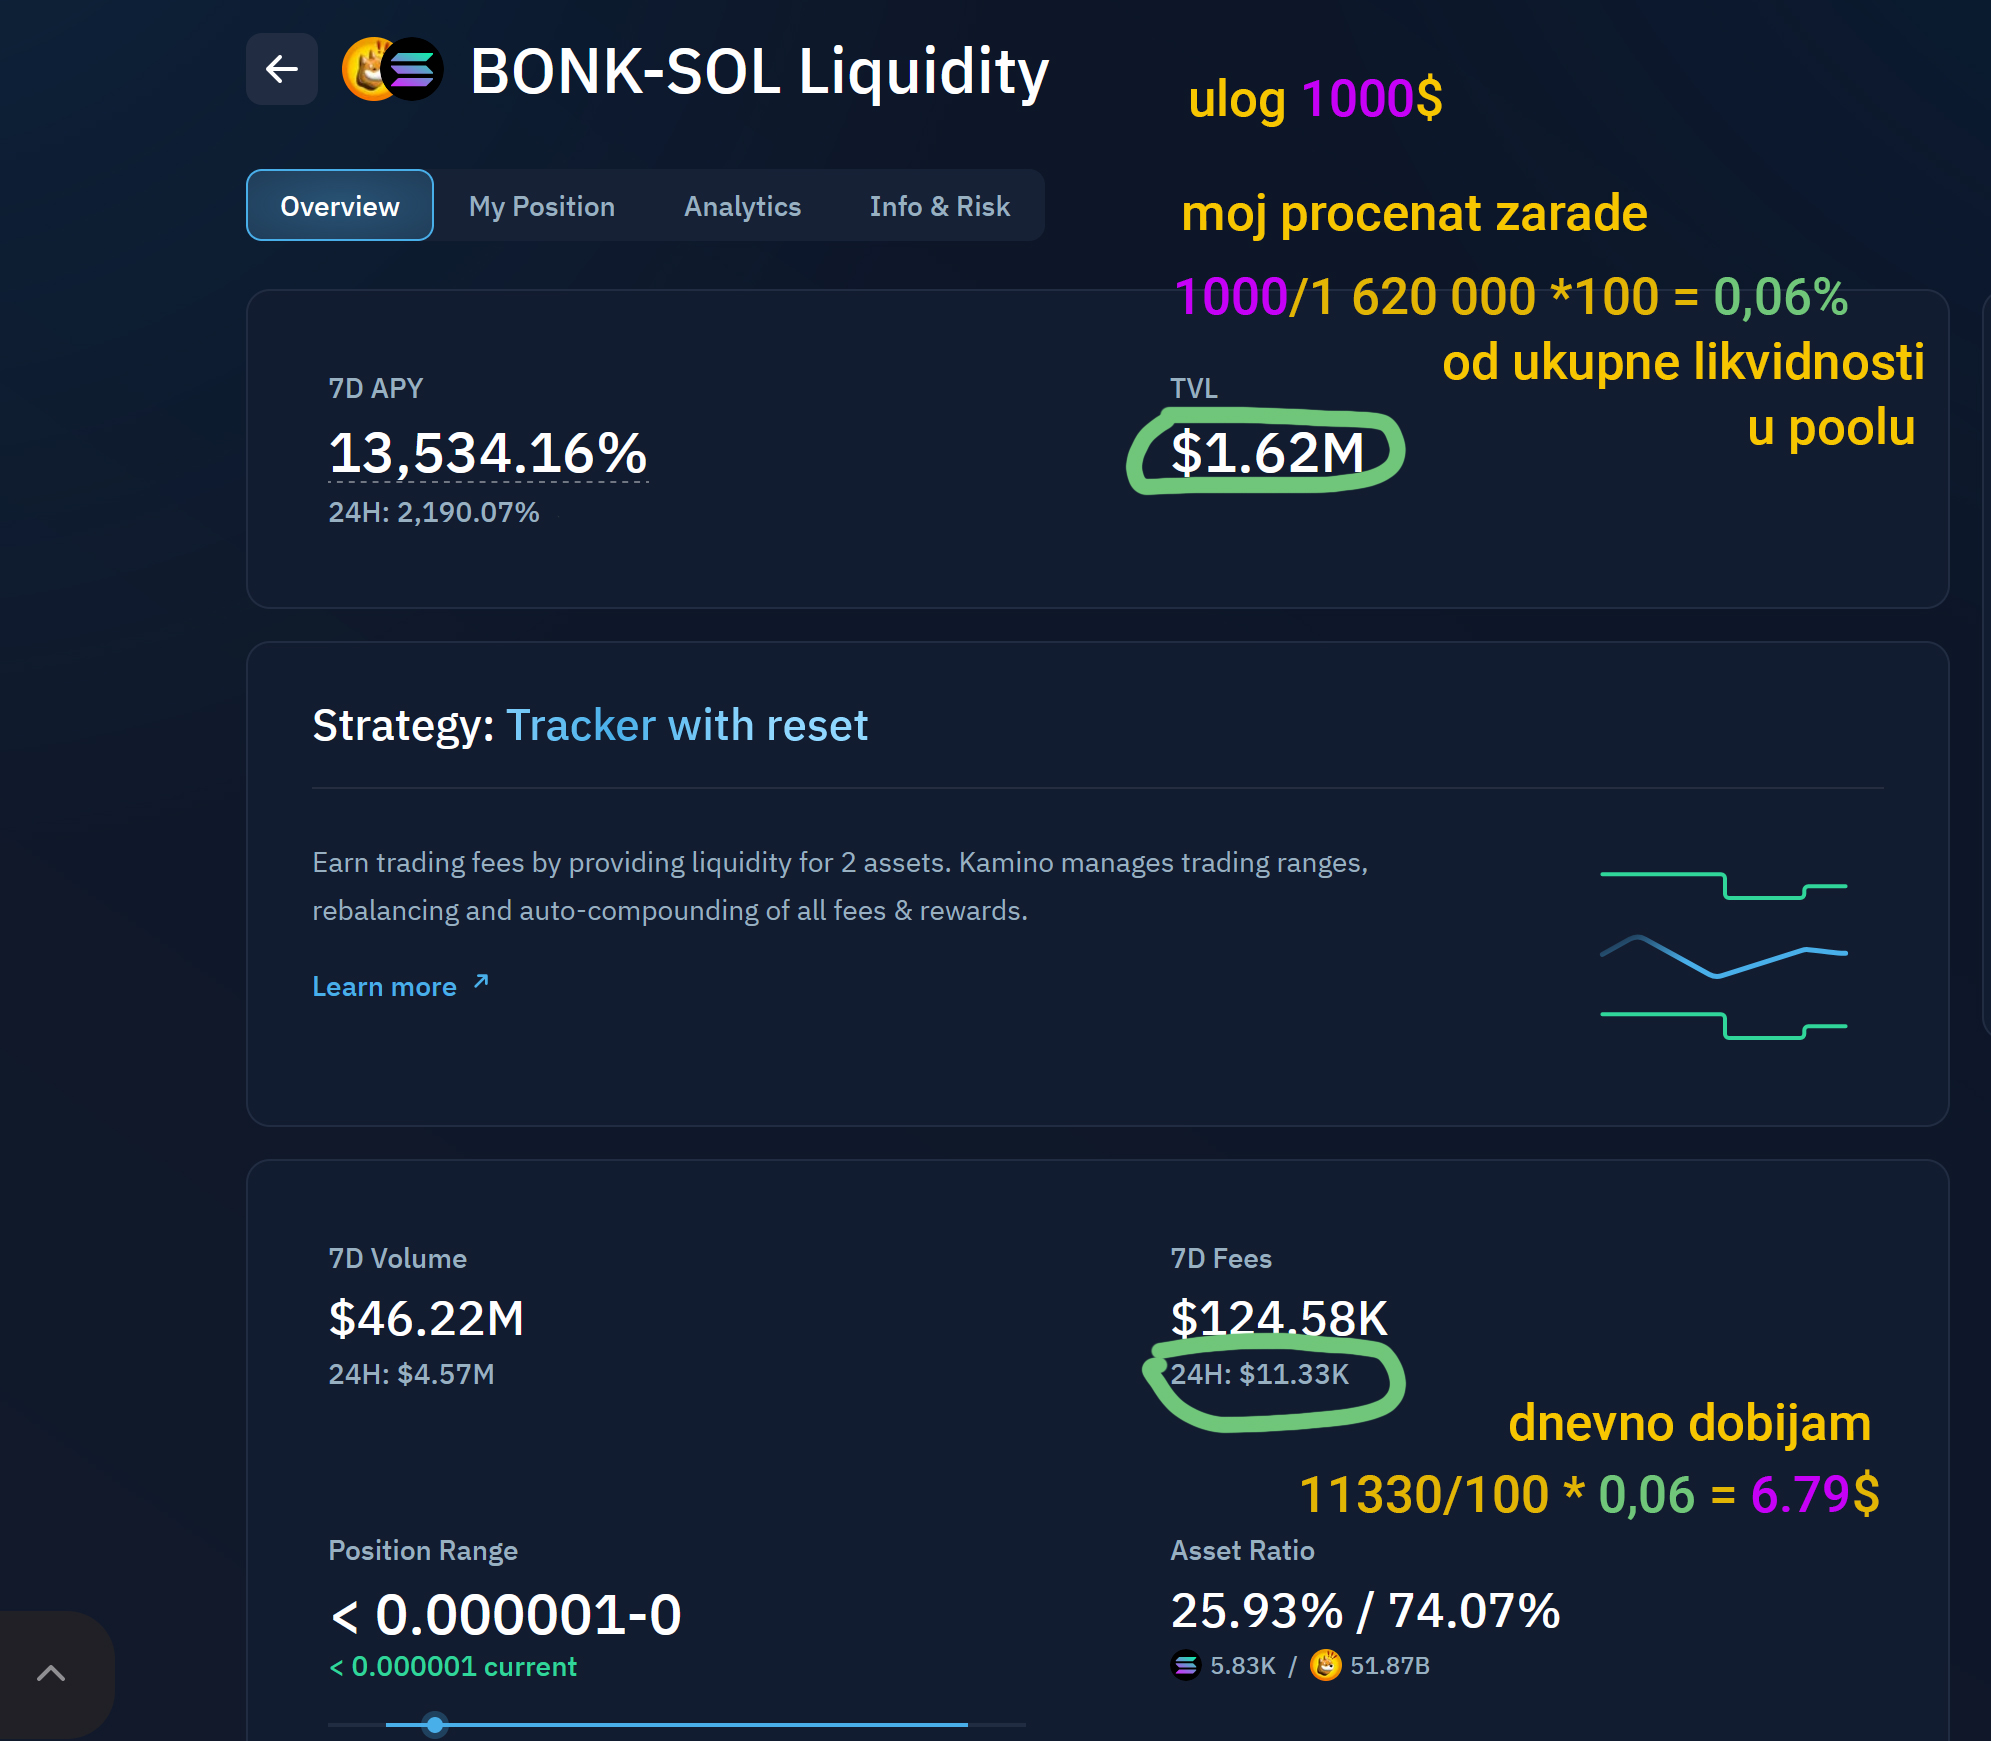Click the strategy range chart illustration
The width and height of the screenshot is (1991, 1741).
(x=1723, y=955)
